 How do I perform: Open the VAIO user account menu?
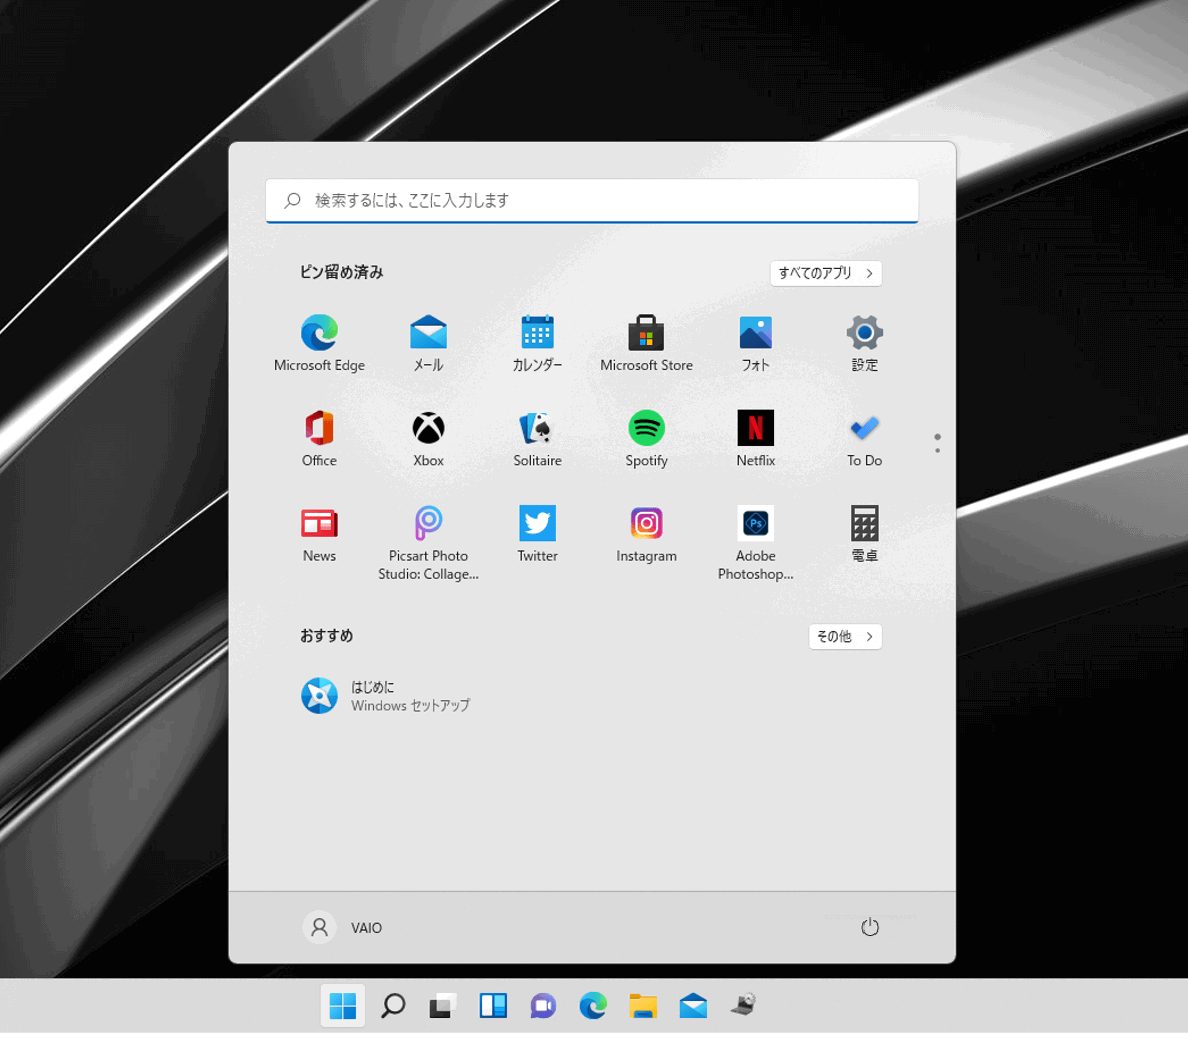point(342,927)
